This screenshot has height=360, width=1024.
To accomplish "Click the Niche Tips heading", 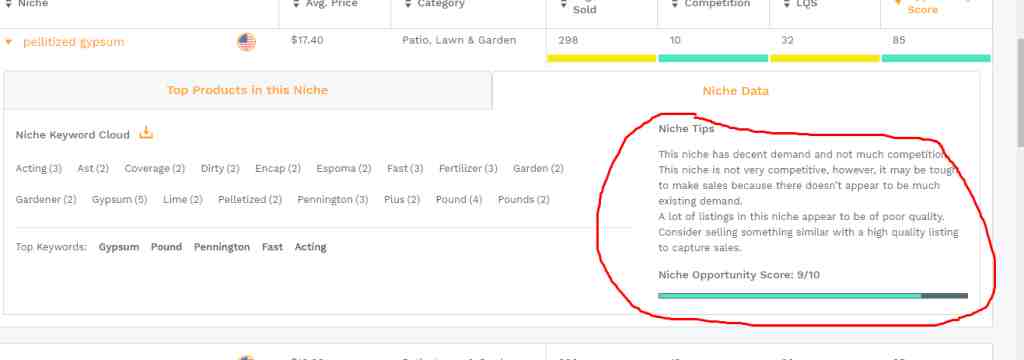I will coord(686,129).
